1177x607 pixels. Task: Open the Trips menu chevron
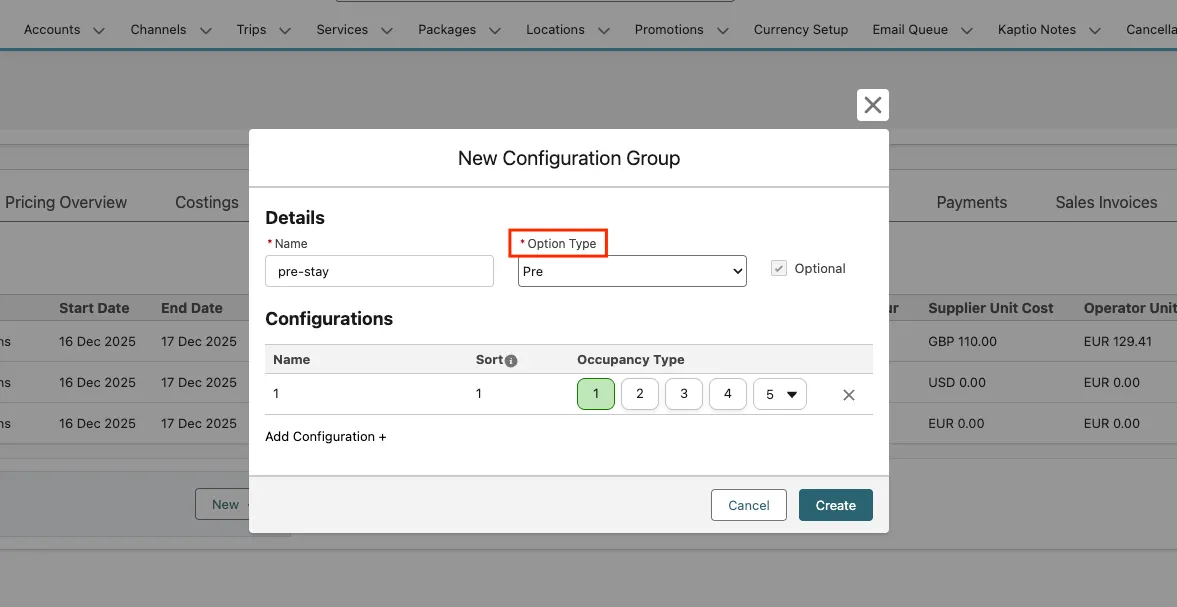[285, 31]
